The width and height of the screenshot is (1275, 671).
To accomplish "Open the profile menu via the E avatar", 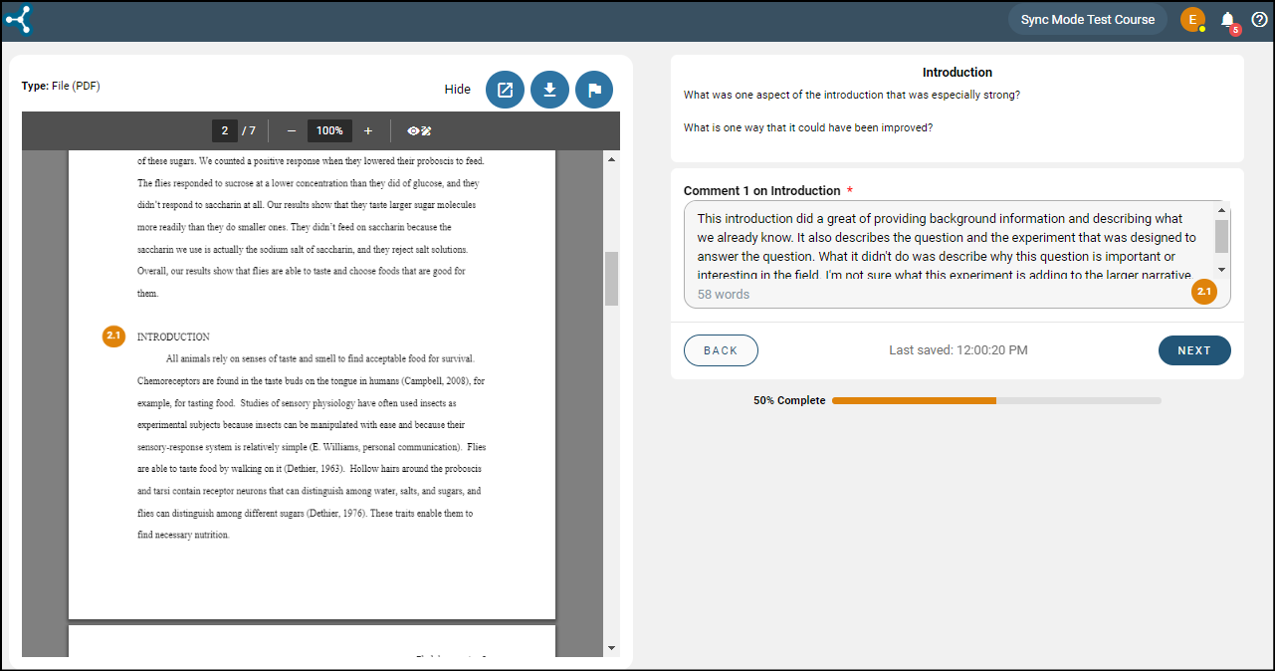I will 1192,19.
